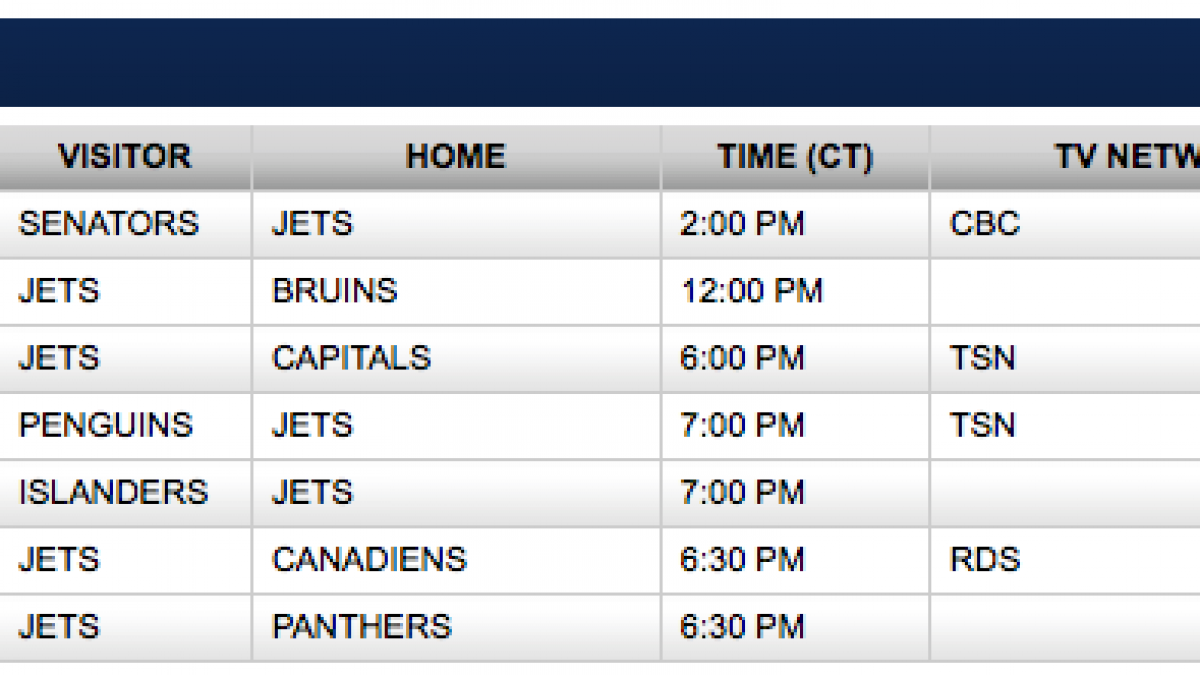Select the SENATORS visitor cell
Viewport: 1200px width, 675px height.
point(108,223)
